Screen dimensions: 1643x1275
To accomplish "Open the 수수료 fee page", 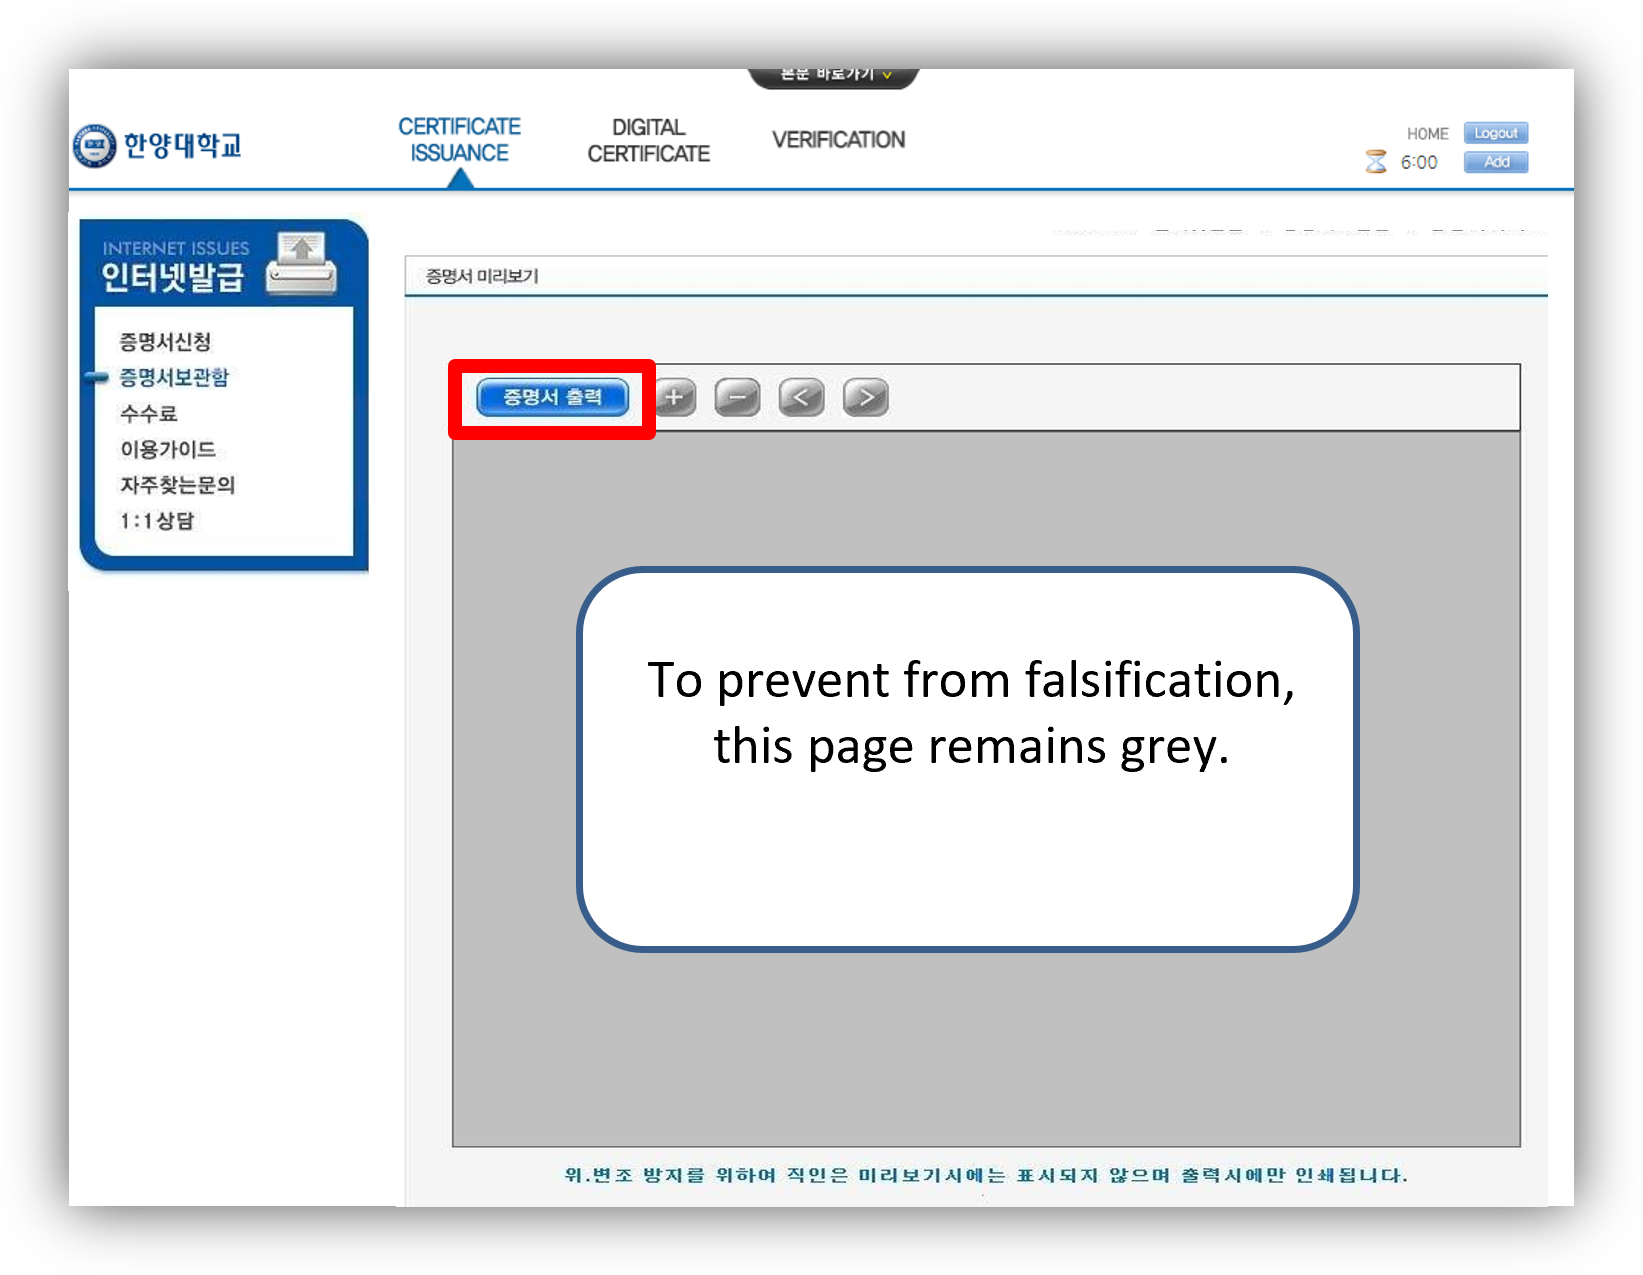I will [148, 414].
